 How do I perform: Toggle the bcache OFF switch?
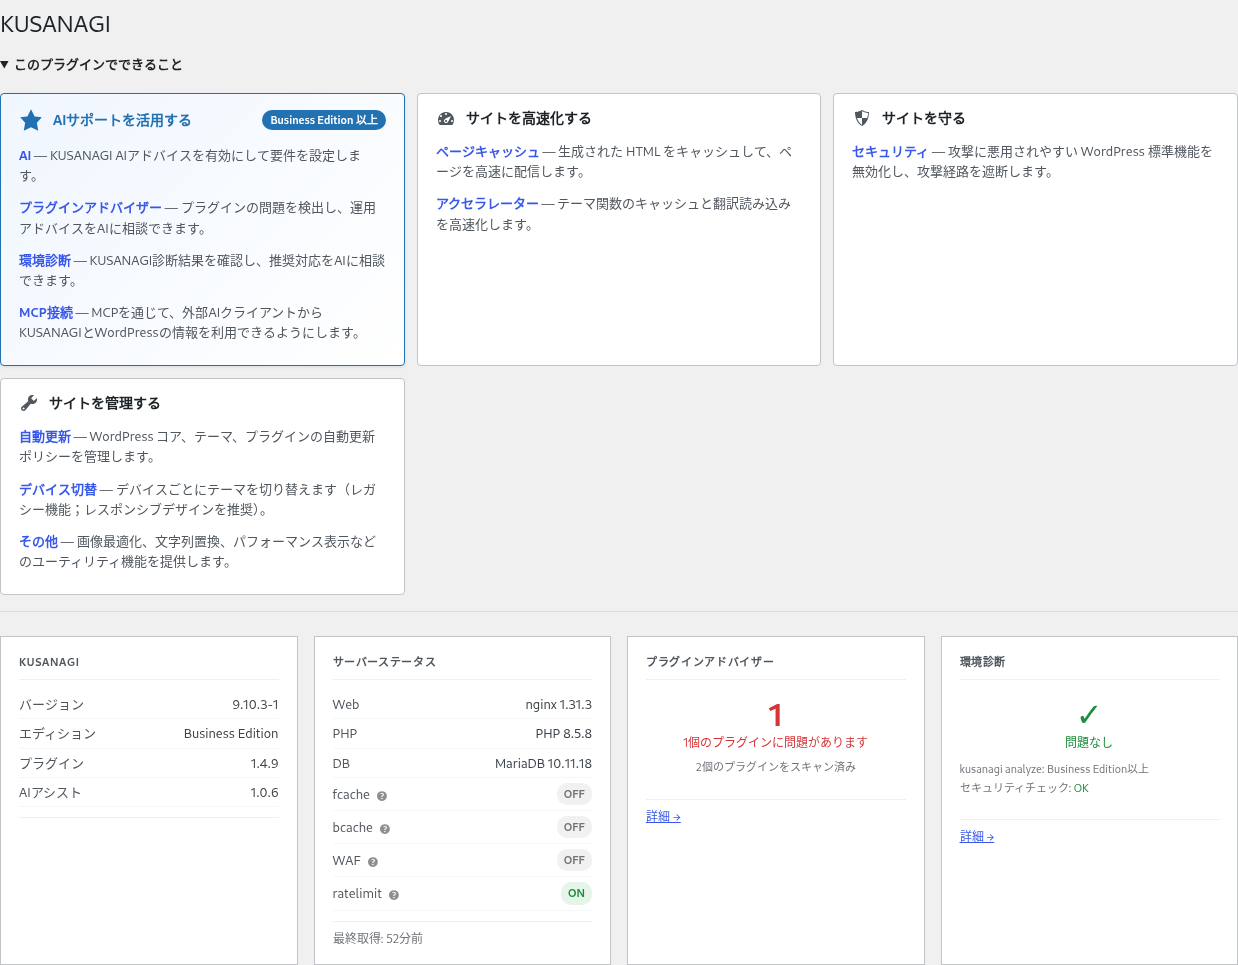click(x=574, y=827)
